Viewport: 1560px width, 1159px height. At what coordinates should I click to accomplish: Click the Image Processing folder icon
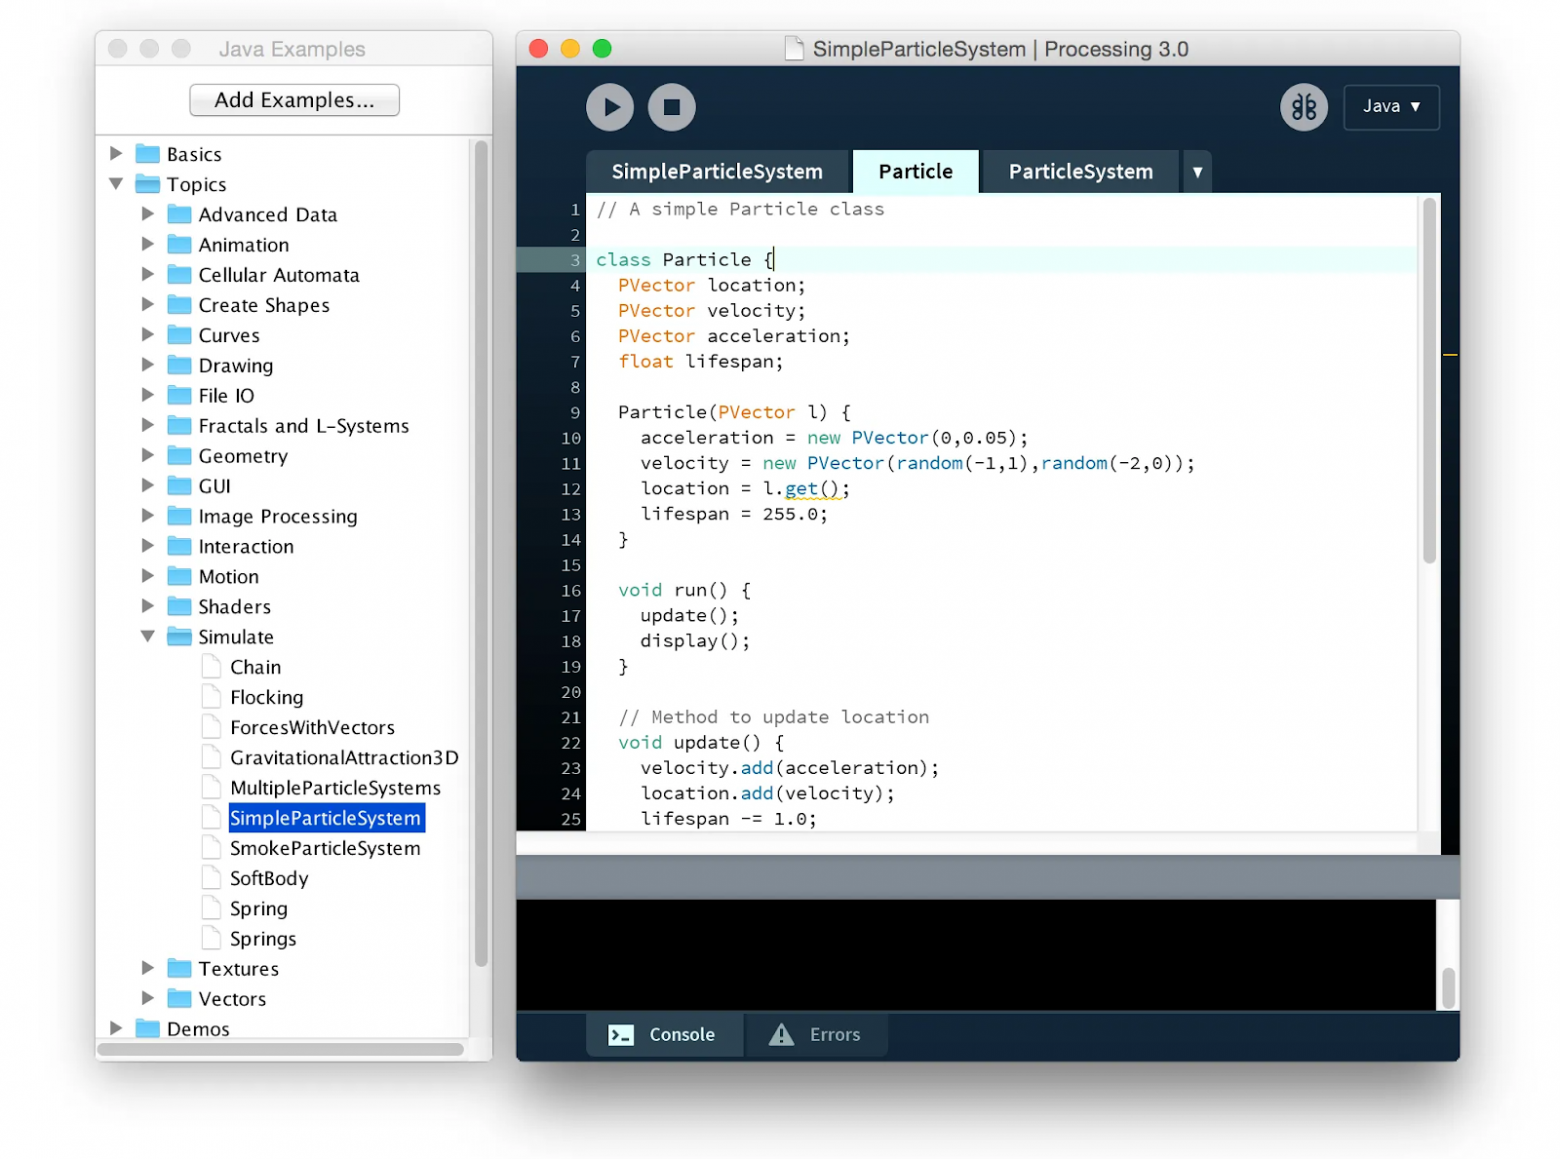point(180,515)
